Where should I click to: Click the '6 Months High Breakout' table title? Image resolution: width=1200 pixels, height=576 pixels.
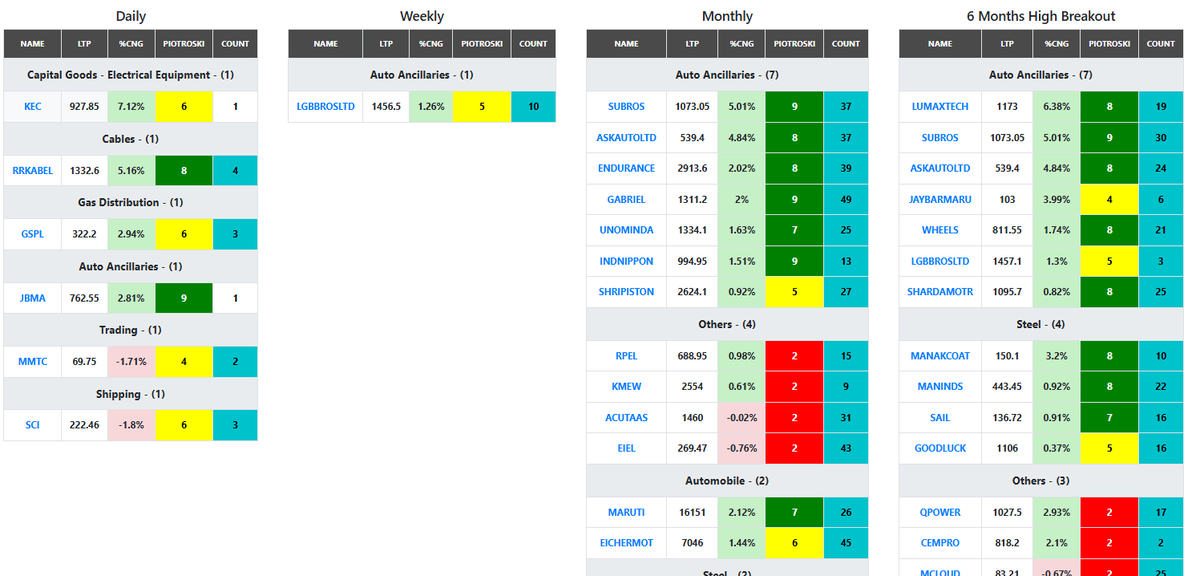coord(1041,16)
